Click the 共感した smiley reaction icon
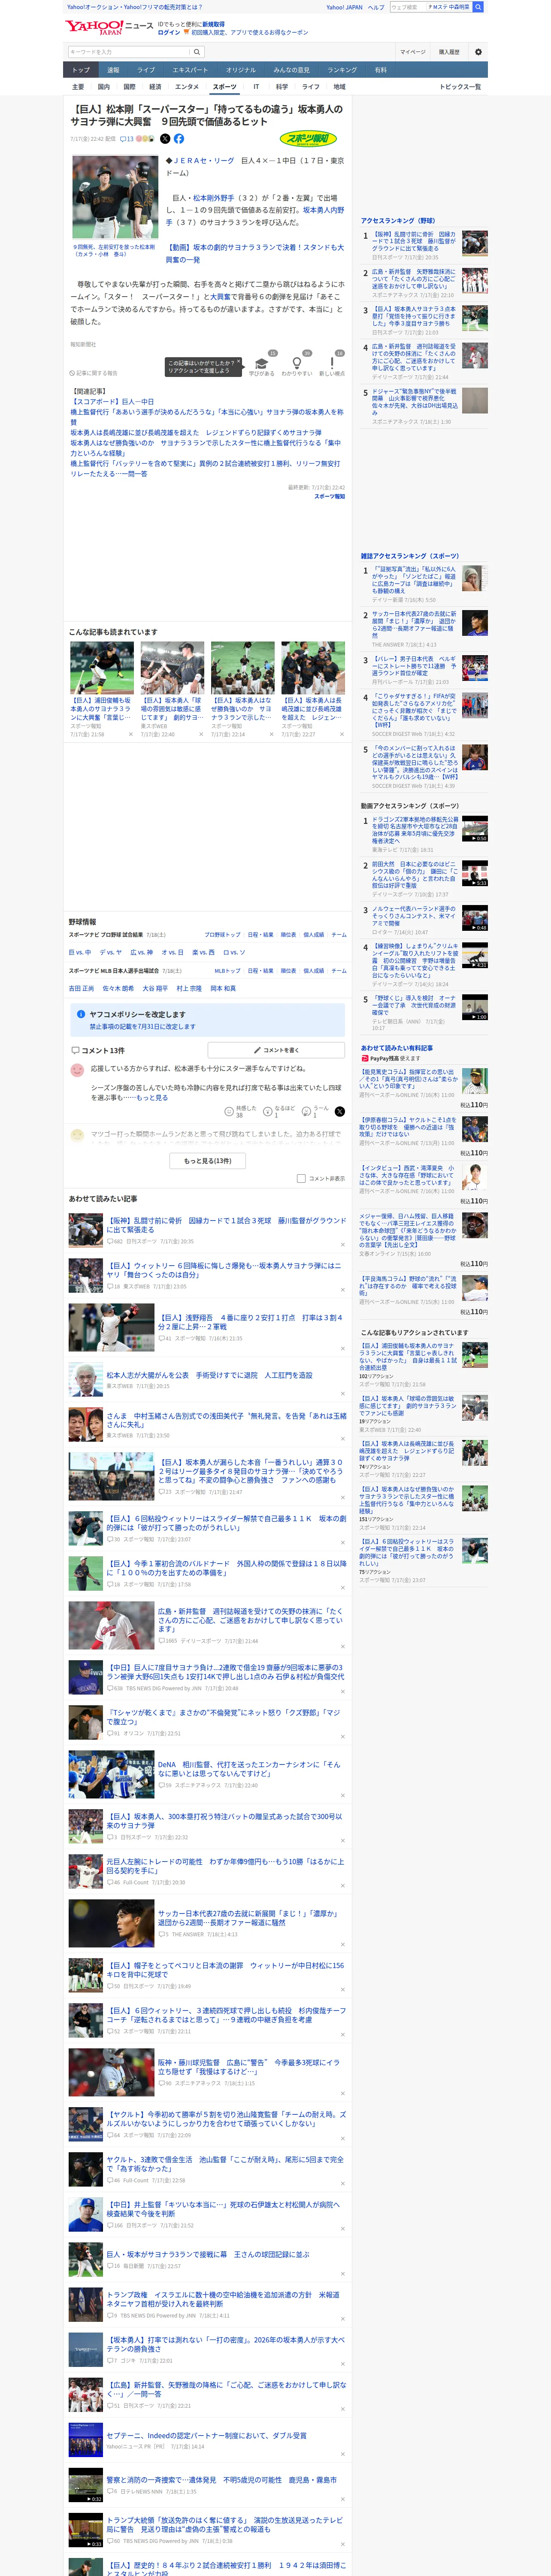This screenshot has height=2576, width=551. [x=230, y=1111]
